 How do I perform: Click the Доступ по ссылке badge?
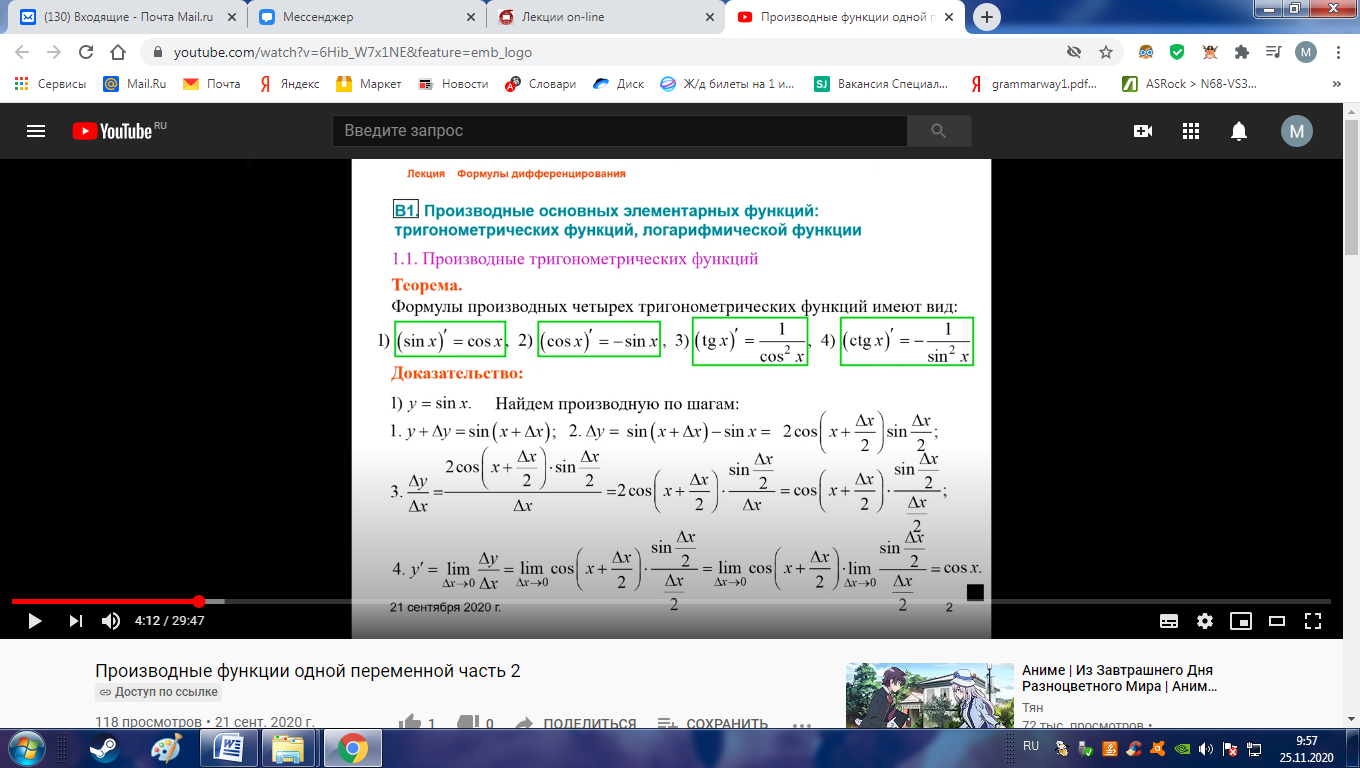pyautogui.click(x=158, y=692)
